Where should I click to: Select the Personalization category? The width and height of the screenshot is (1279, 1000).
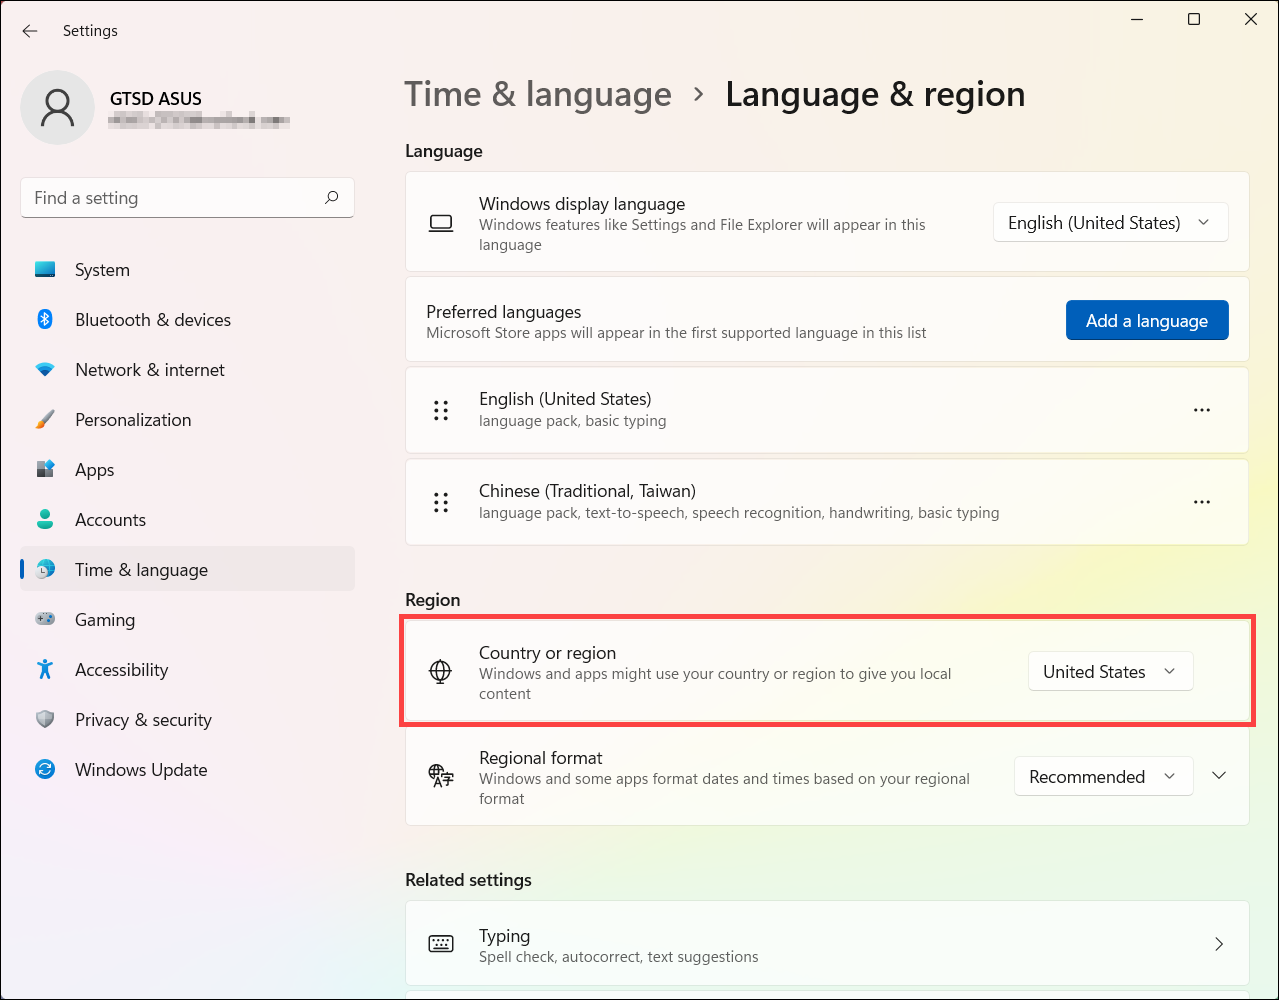click(187, 420)
